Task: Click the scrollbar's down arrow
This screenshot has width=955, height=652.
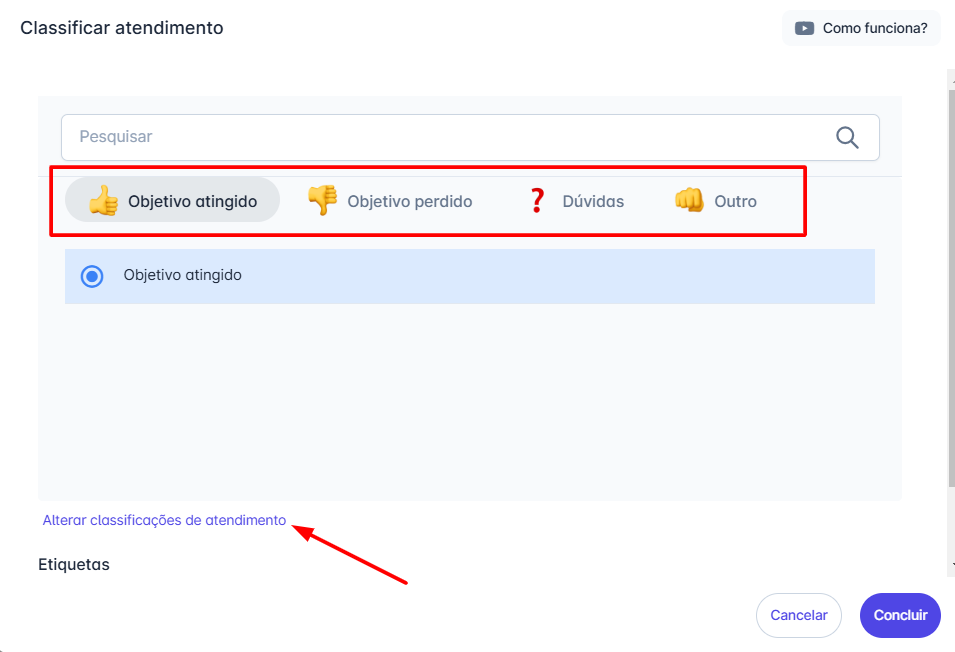Action: tap(951, 566)
